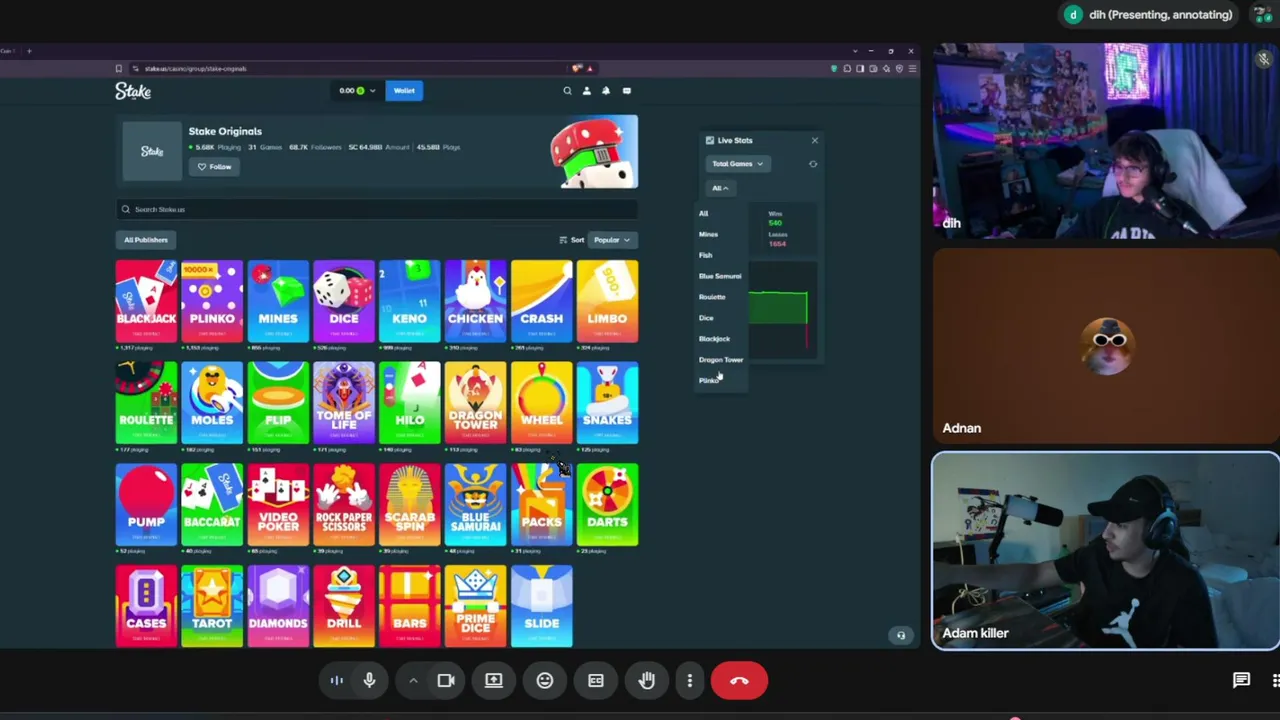Select Dice in the stats filter list
1280x720 pixels.
click(x=706, y=318)
